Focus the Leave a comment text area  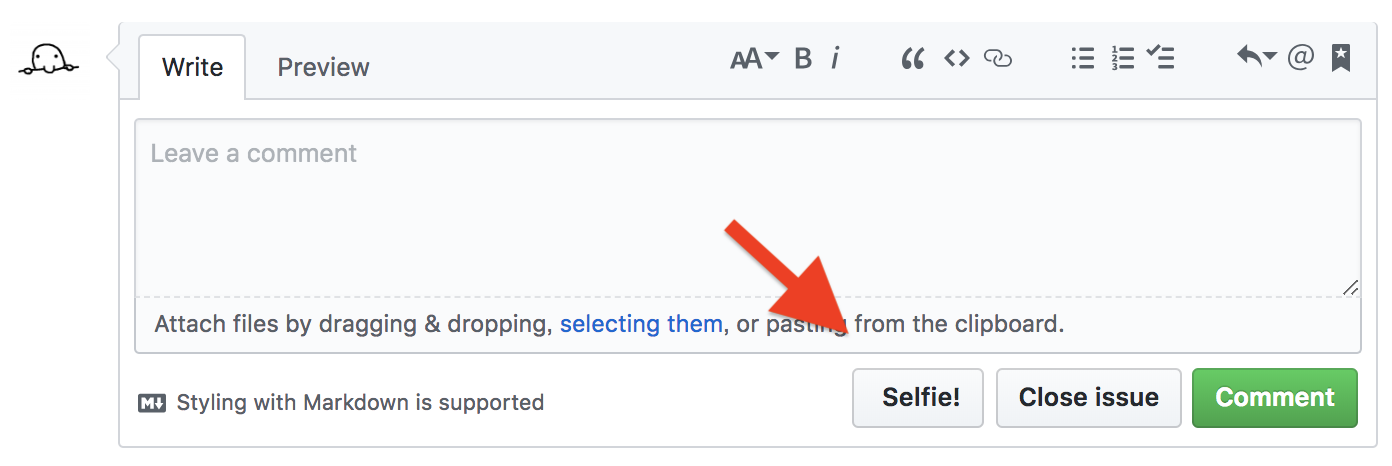point(748,208)
